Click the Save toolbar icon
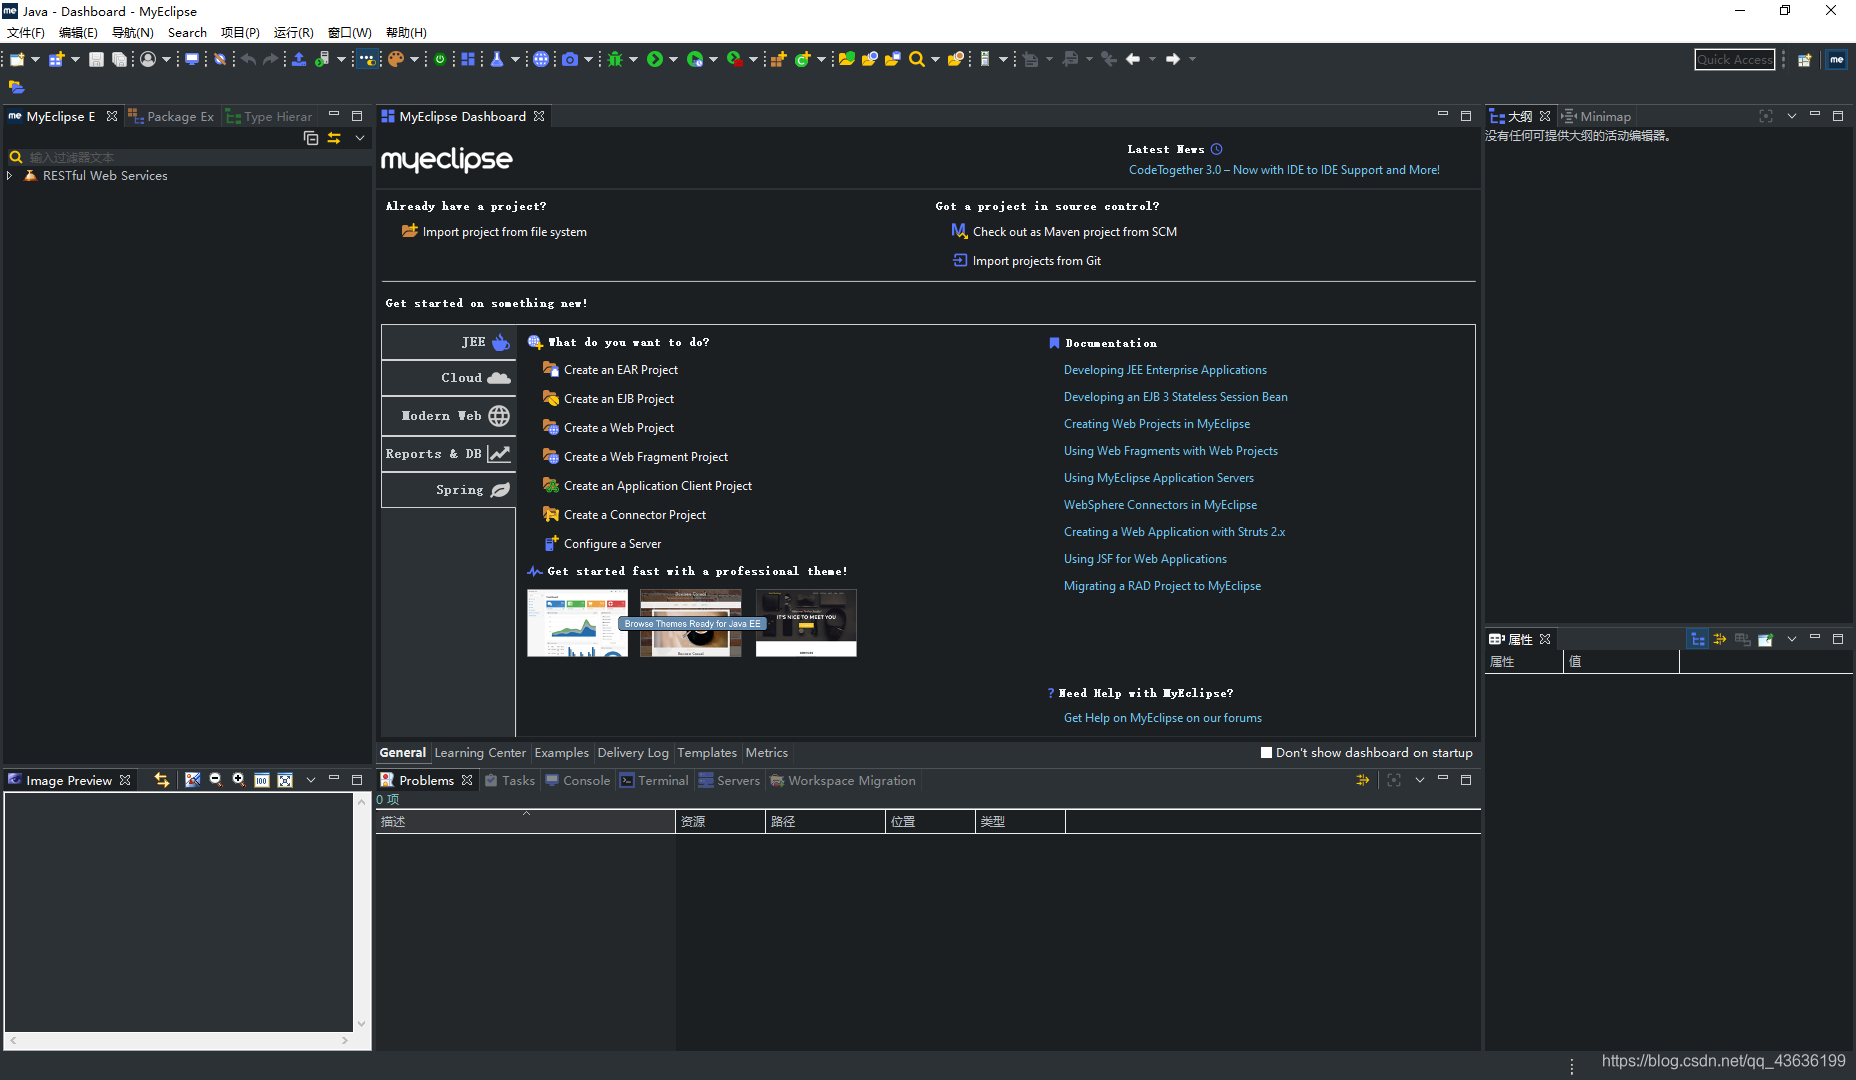Image resolution: width=1856 pixels, height=1080 pixels. click(x=96, y=59)
